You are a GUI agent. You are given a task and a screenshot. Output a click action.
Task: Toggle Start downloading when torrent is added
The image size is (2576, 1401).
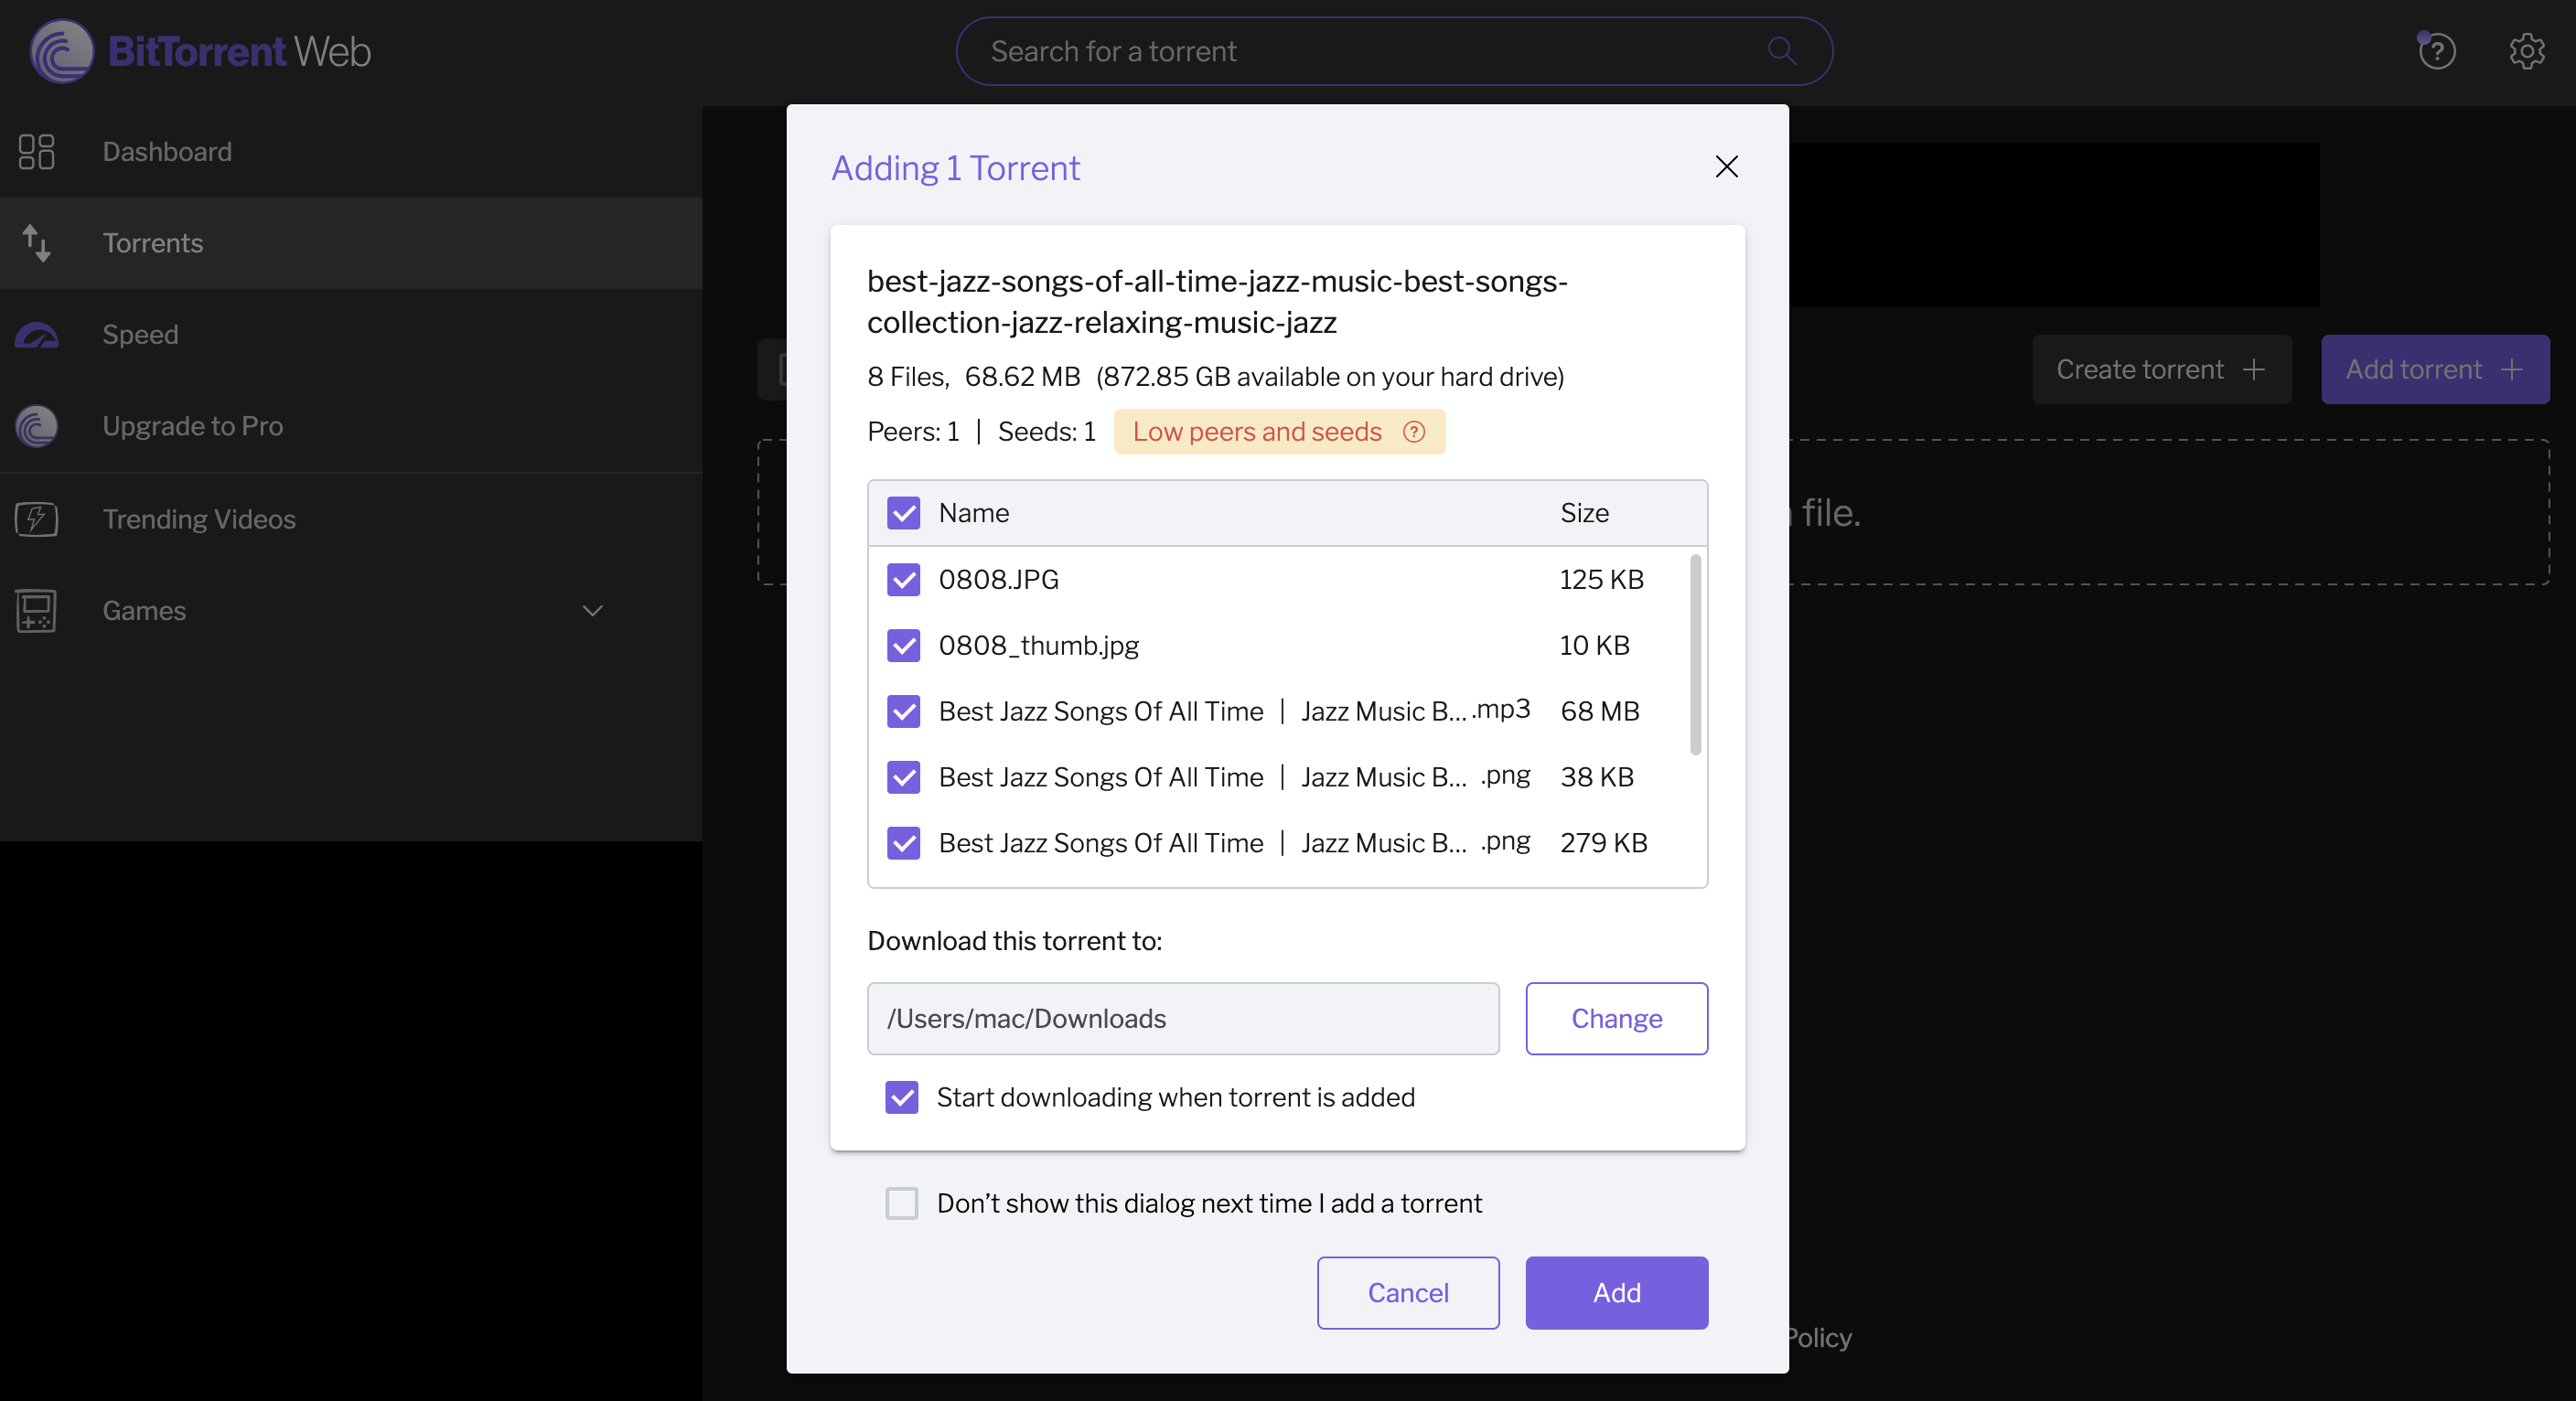click(x=901, y=1097)
